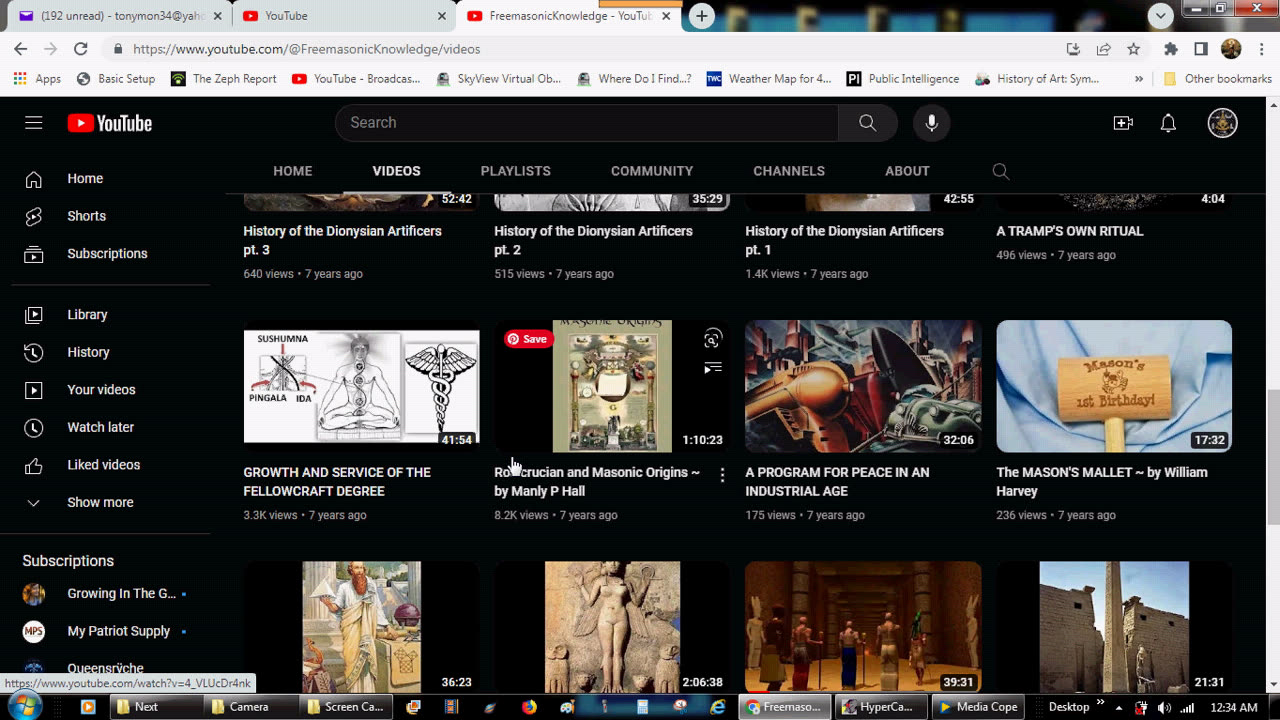The image size is (1280, 720).
Task: Open History of the Dionysian Artificers pt. 3
Action: coord(342,240)
